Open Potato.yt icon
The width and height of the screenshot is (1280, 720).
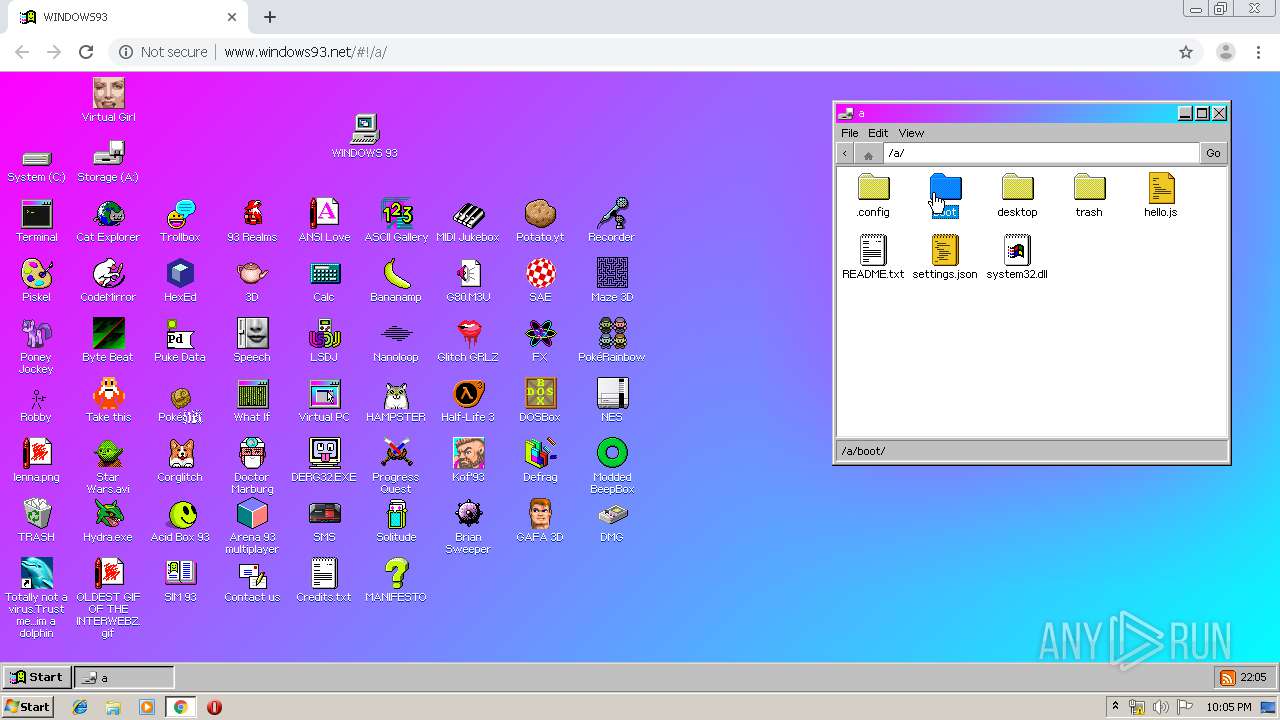pyautogui.click(x=540, y=221)
